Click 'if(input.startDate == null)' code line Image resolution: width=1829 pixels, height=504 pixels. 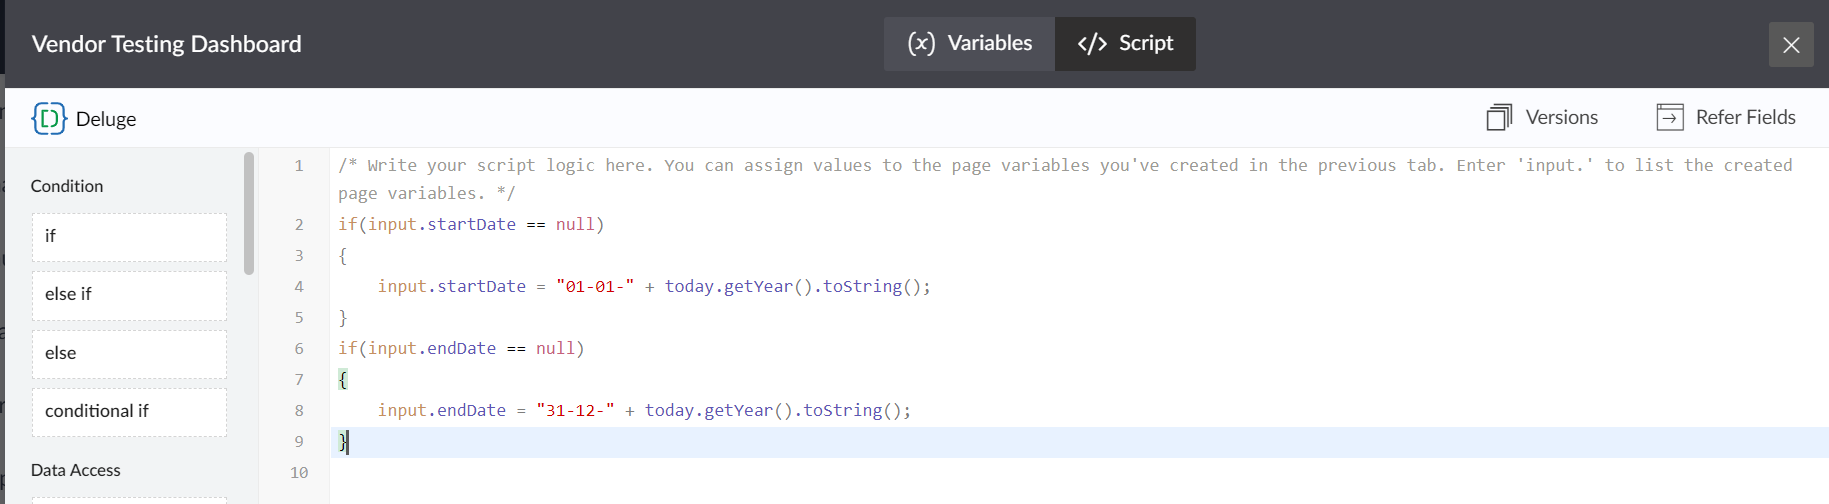pos(471,224)
